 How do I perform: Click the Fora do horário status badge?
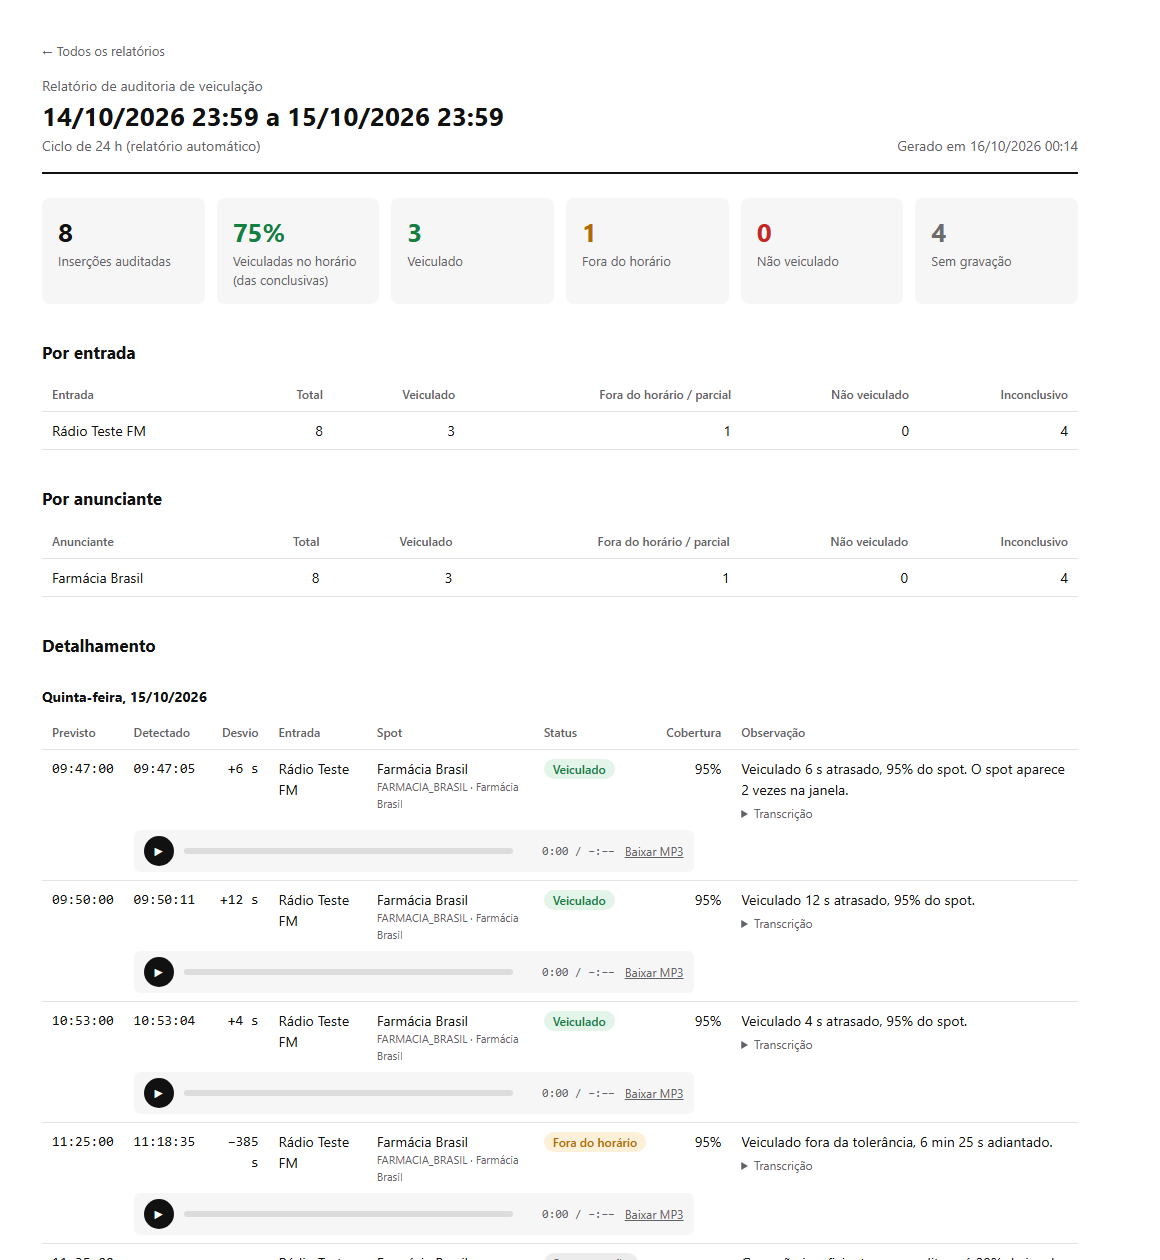[595, 1143]
